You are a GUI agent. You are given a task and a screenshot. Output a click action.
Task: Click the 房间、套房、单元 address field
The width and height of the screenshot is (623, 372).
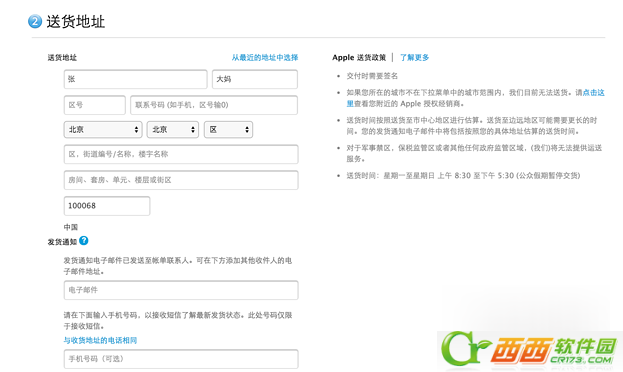pos(181,180)
